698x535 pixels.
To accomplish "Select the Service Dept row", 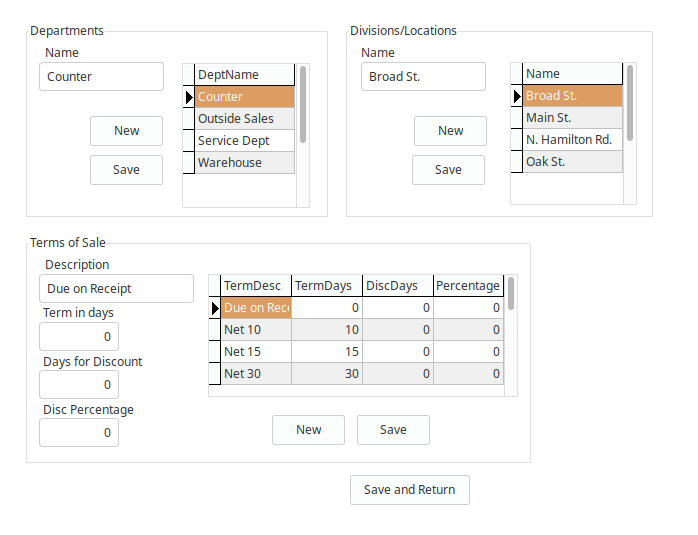I will click(244, 141).
